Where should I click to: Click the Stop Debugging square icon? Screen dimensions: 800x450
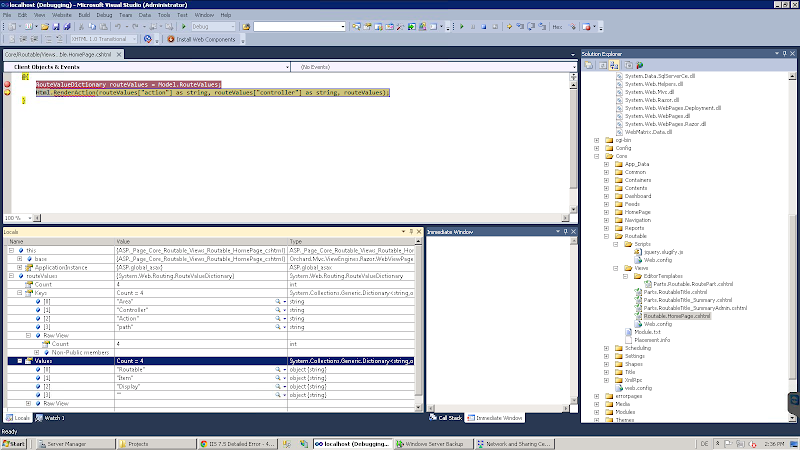[x=484, y=27]
